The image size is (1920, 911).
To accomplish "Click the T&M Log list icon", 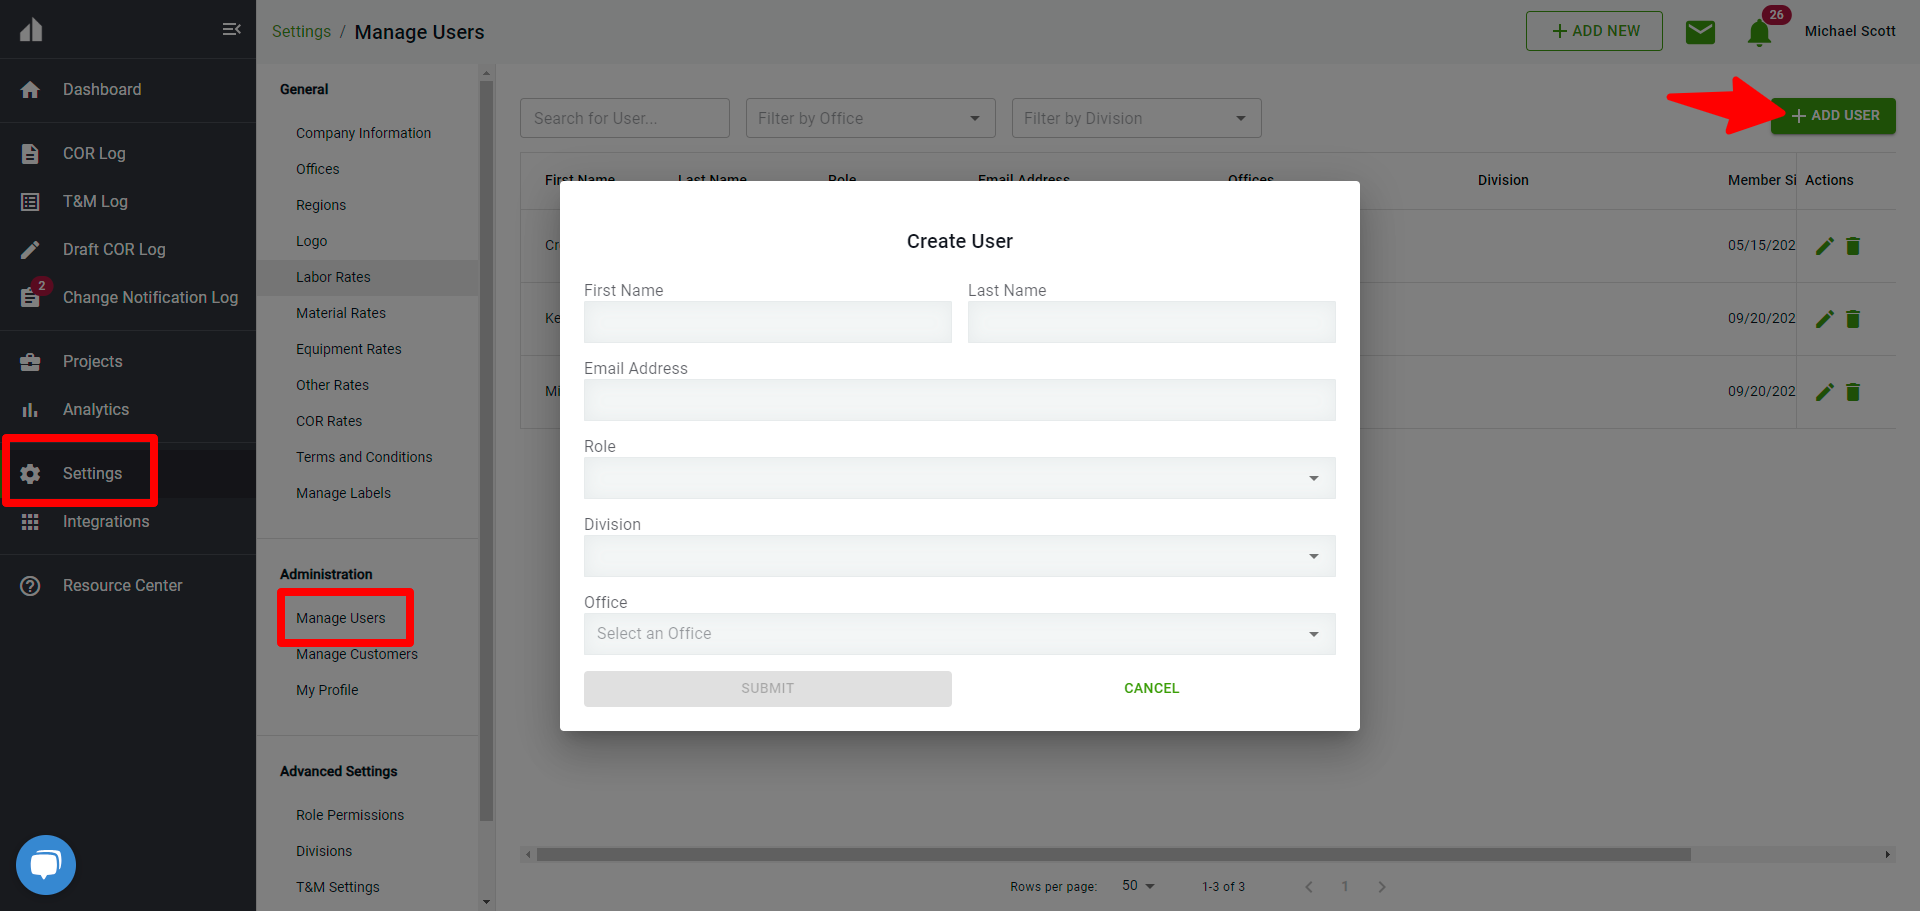I will click(x=30, y=202).
